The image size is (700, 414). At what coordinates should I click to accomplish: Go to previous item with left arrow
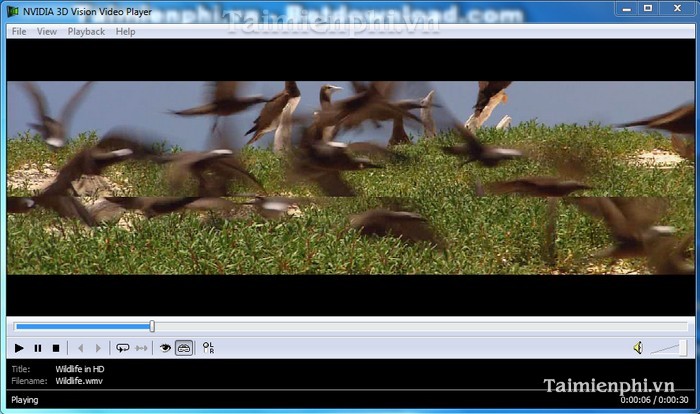coord(80,348)
